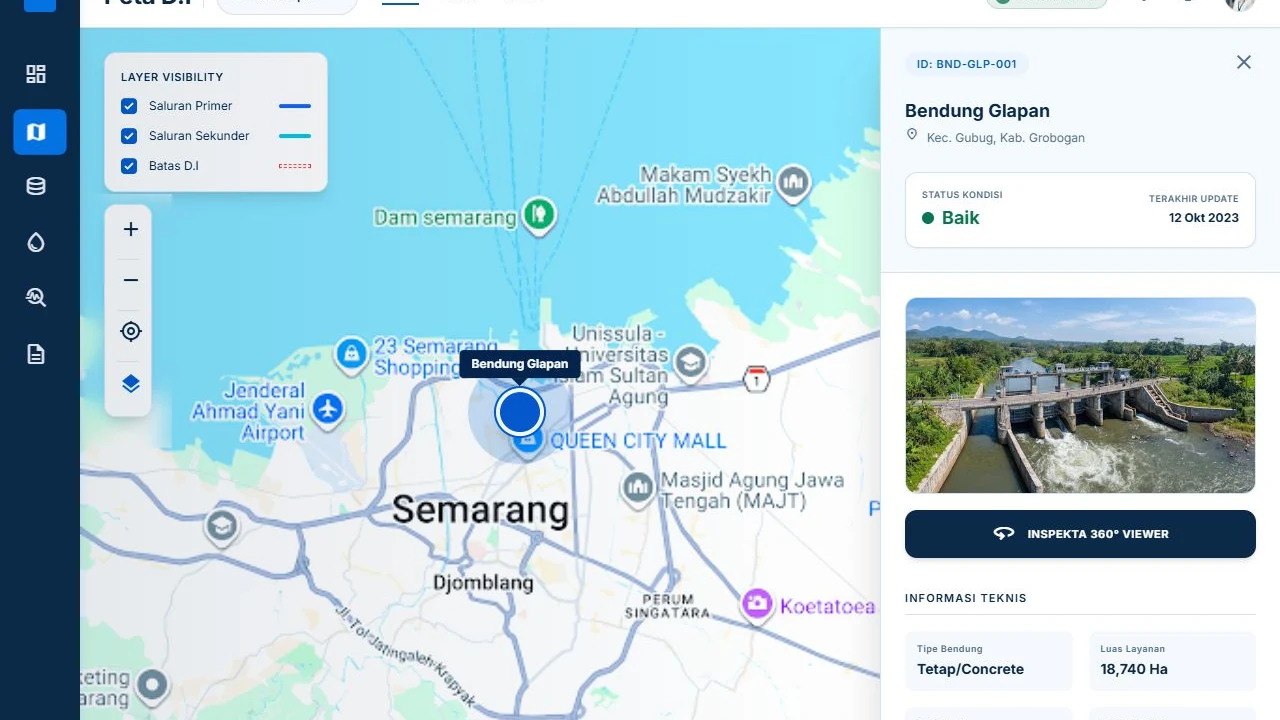Click the Saluran Sekunder cyan line swatch
The image size is (1280, 720).
tap(295, 136)
